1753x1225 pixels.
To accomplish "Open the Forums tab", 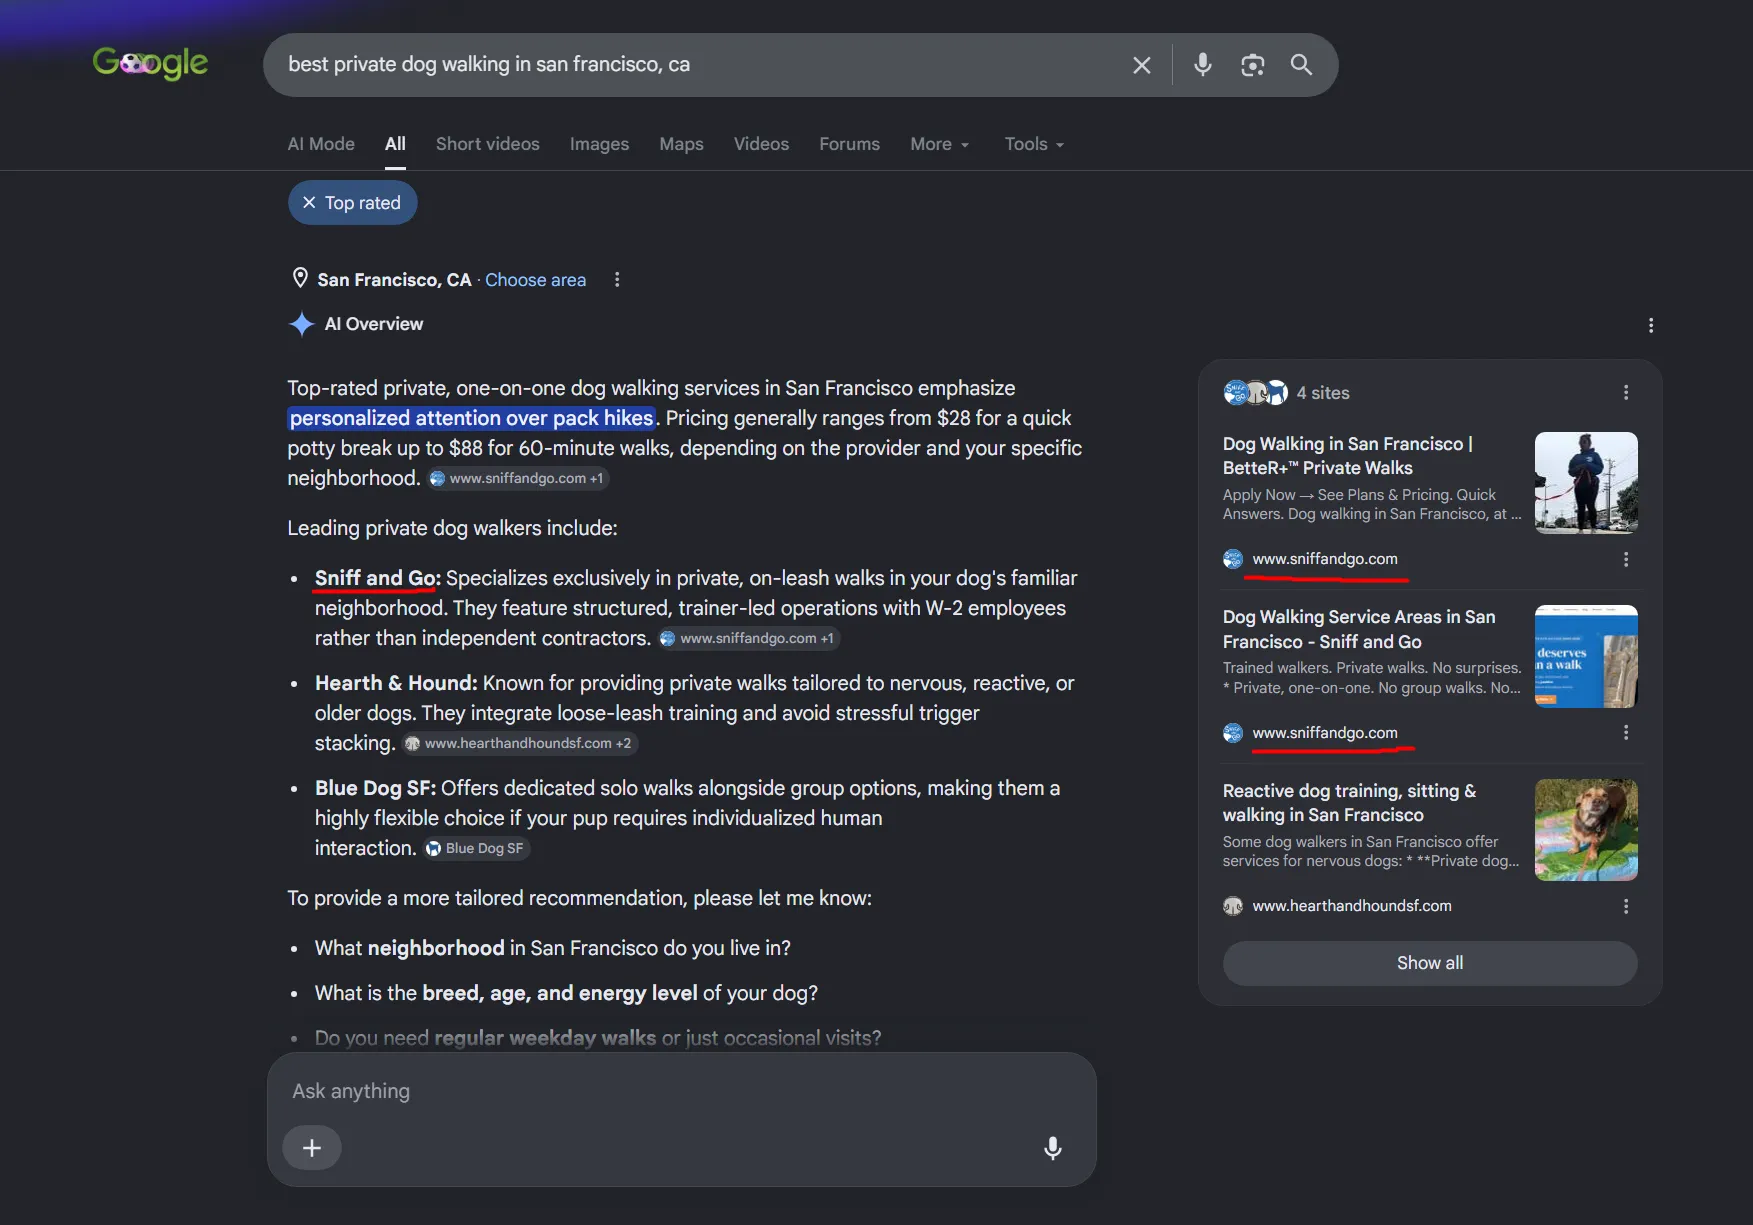I will click(x=849, y=144).
